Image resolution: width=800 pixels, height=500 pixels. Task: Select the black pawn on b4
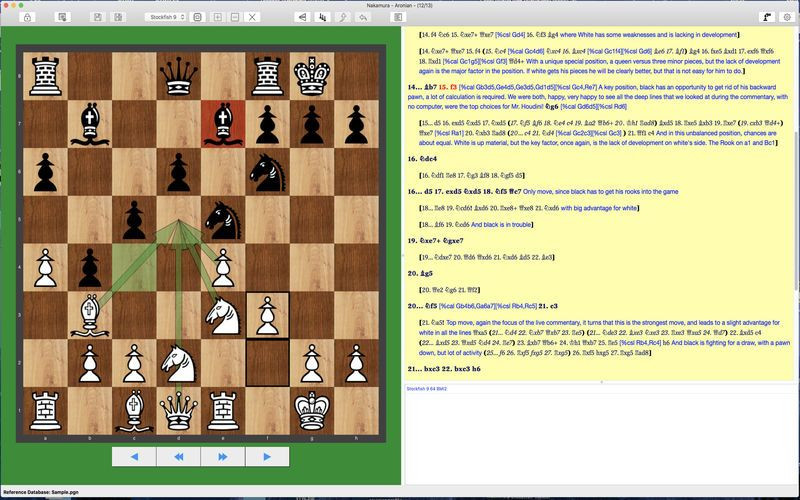pyautogui.click(x=90, y=267)
